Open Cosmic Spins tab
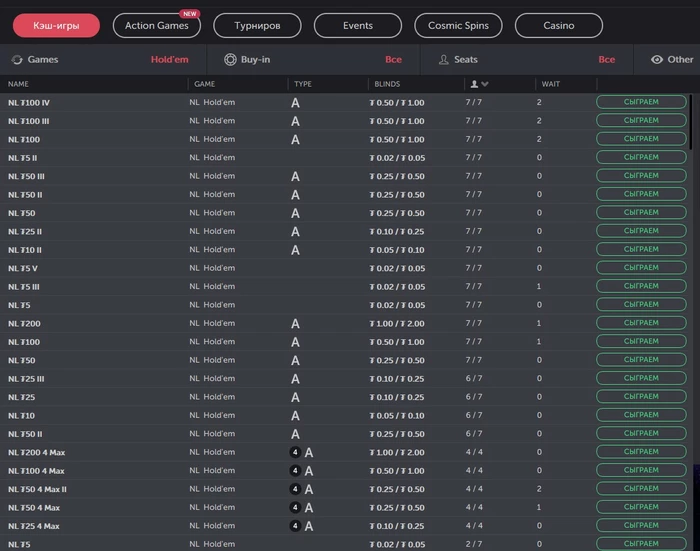 click(458, 25)
